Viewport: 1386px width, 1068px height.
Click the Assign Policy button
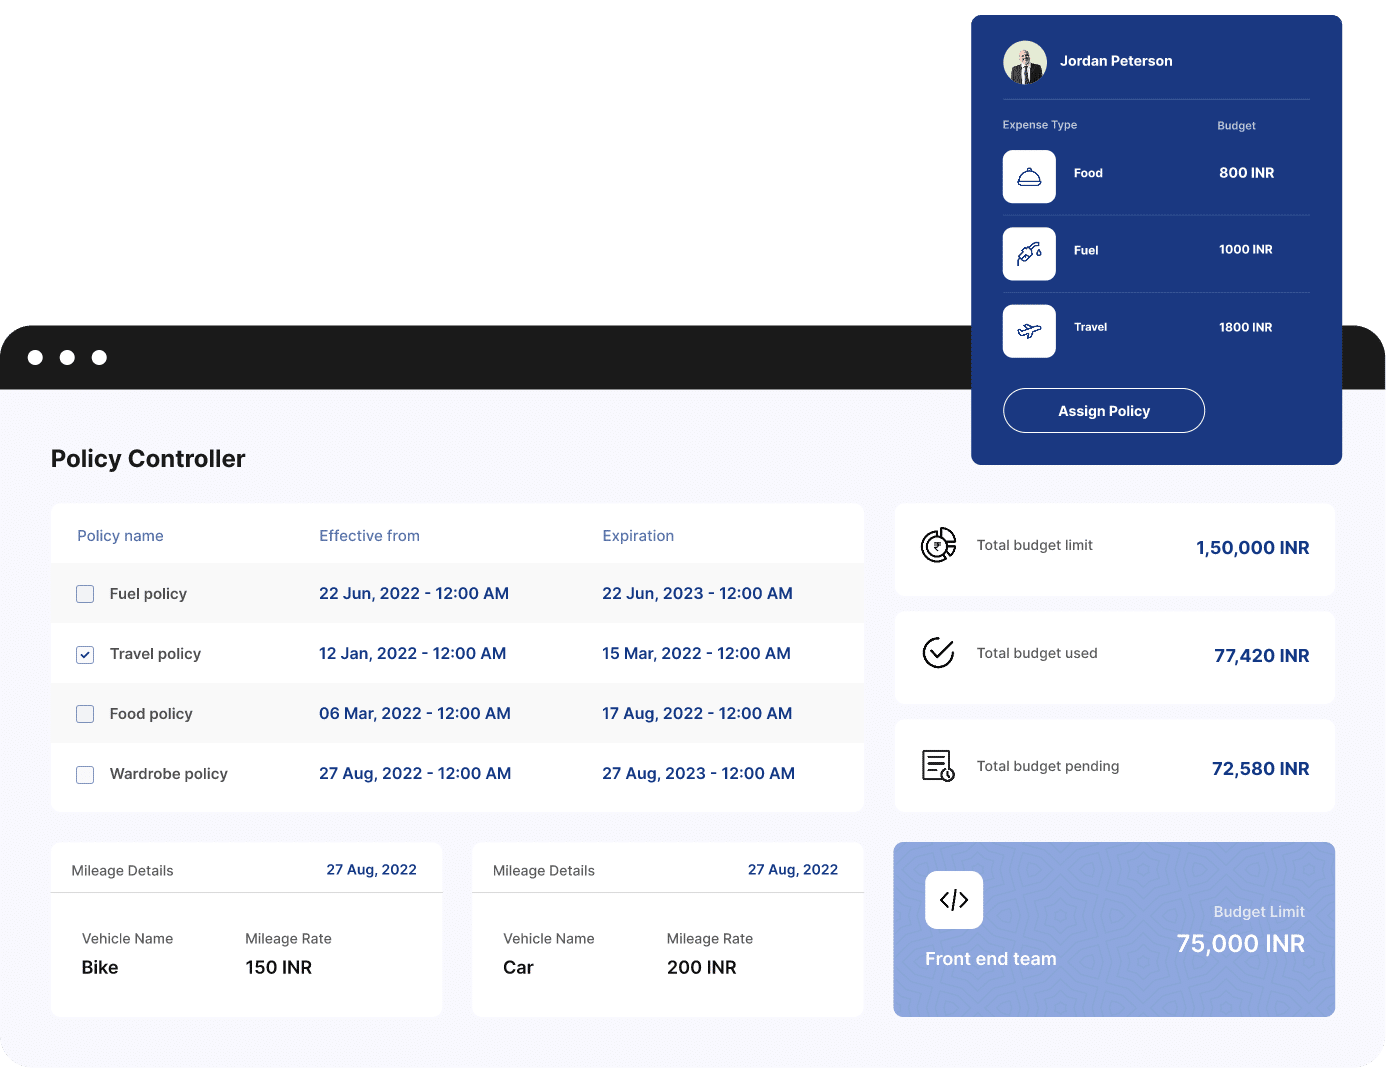[x=1103, y=410]
